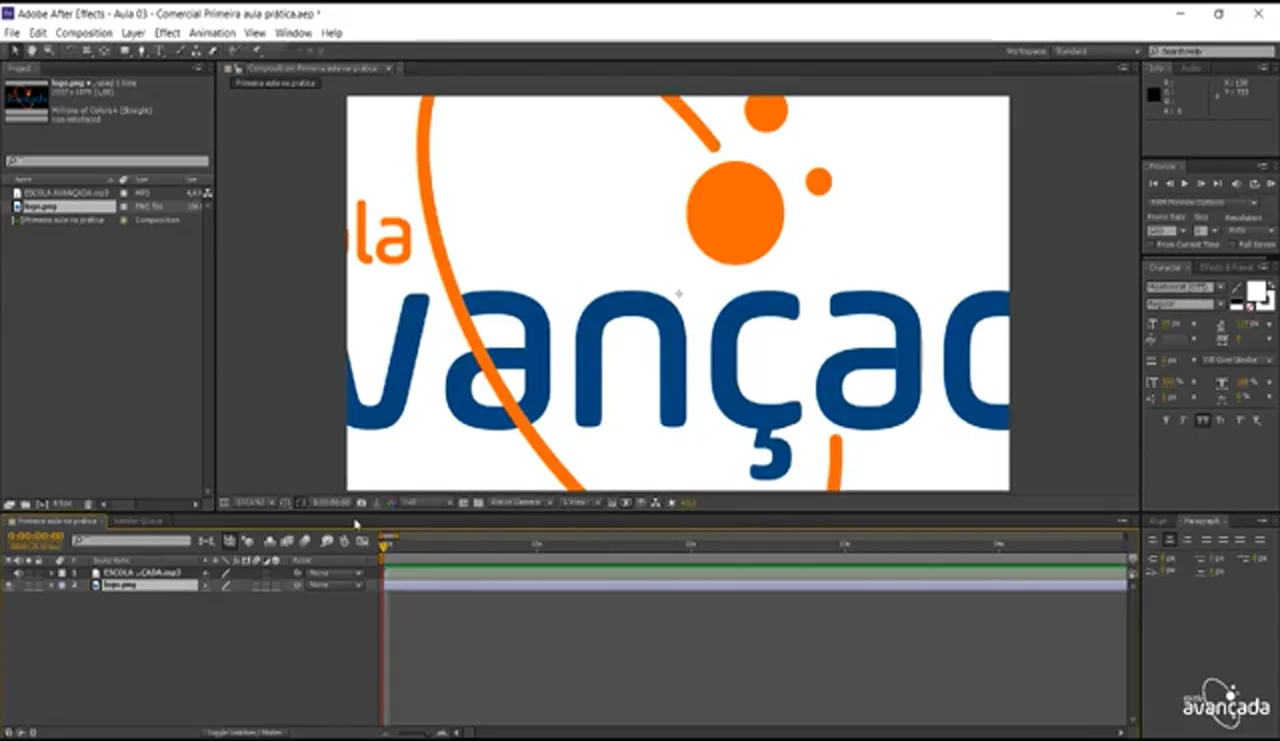Open the composition mini-flowchart in timeline
The height and width of the screenshot is (741, 1280).
coord(207,541)
